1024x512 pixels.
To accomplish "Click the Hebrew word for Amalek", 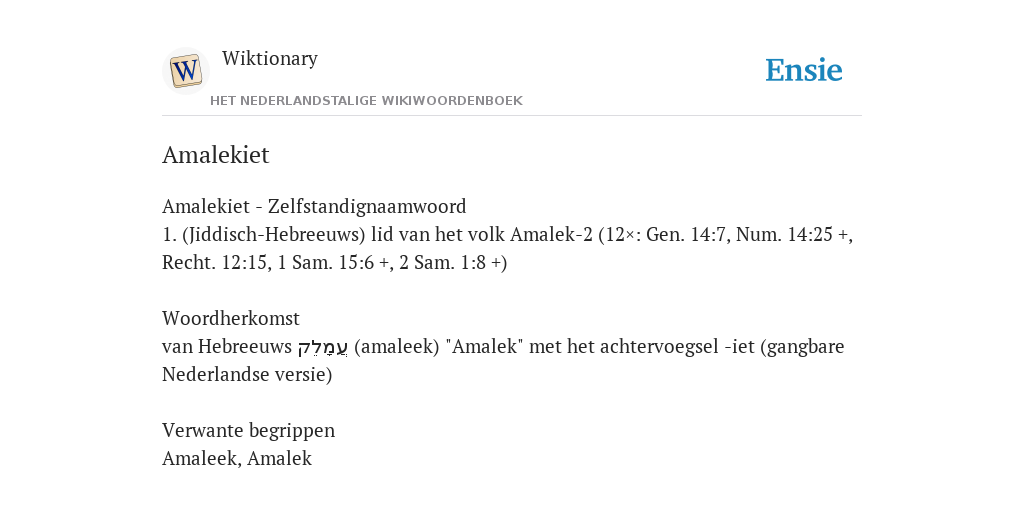I will [x=323, y=347].
